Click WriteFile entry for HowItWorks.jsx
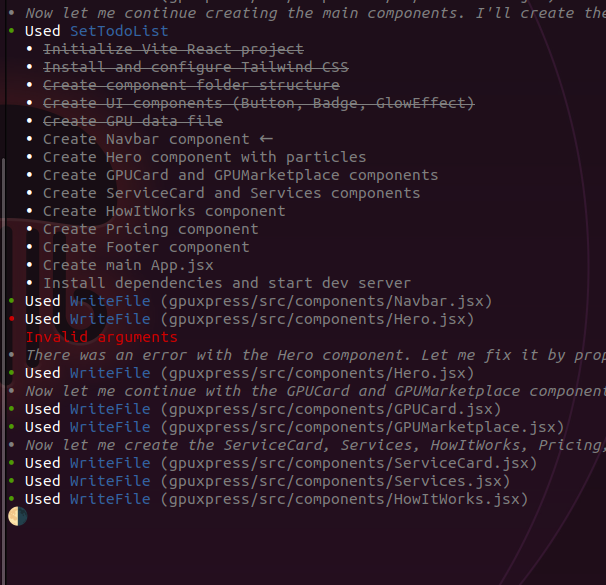The height and width of the screenshot is (585, 606). tap(276, 499)
